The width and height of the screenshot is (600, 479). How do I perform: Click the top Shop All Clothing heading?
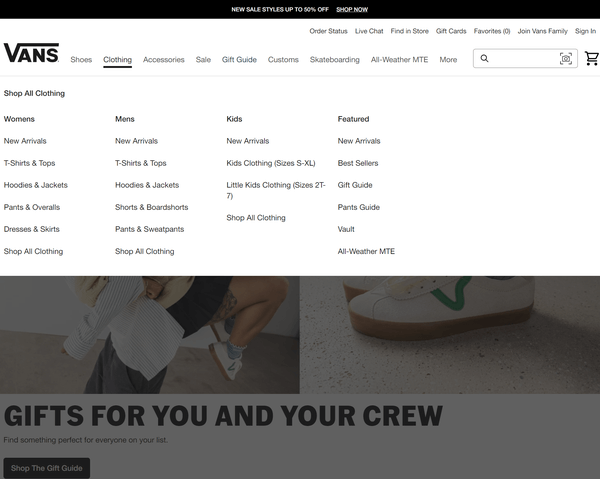click(x=34, y=93)
